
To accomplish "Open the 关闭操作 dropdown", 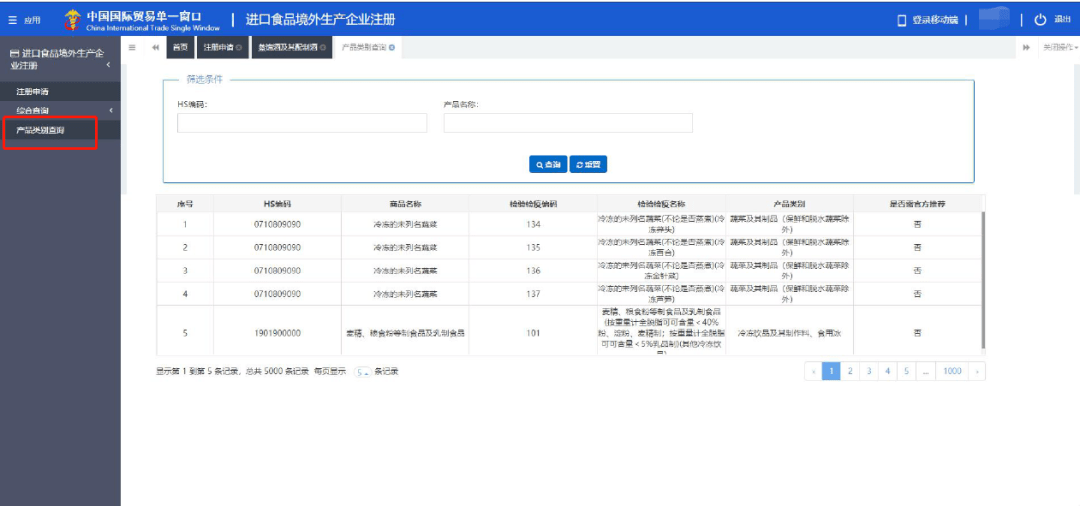I will 1059,47.
